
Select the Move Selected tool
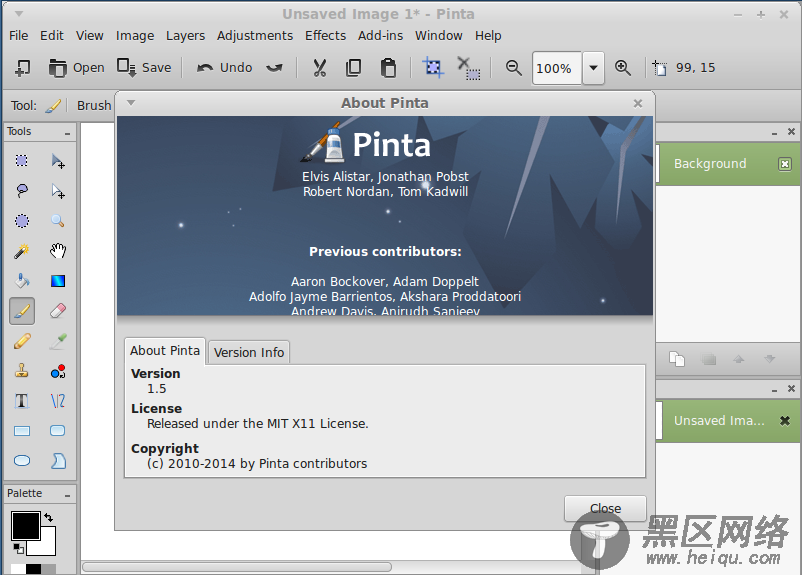pos(58,161)
